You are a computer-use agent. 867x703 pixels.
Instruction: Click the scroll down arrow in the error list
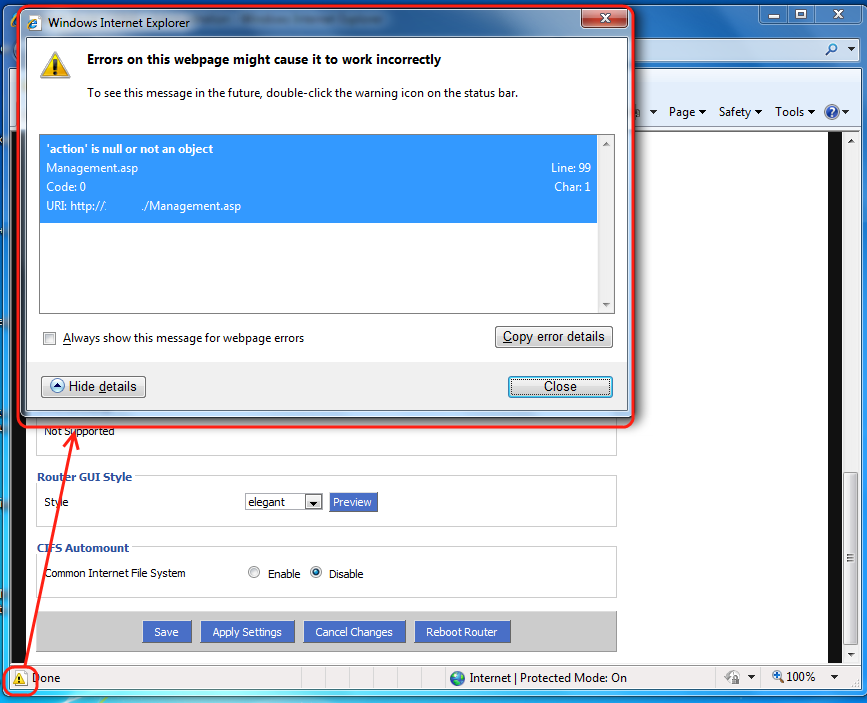606,305
